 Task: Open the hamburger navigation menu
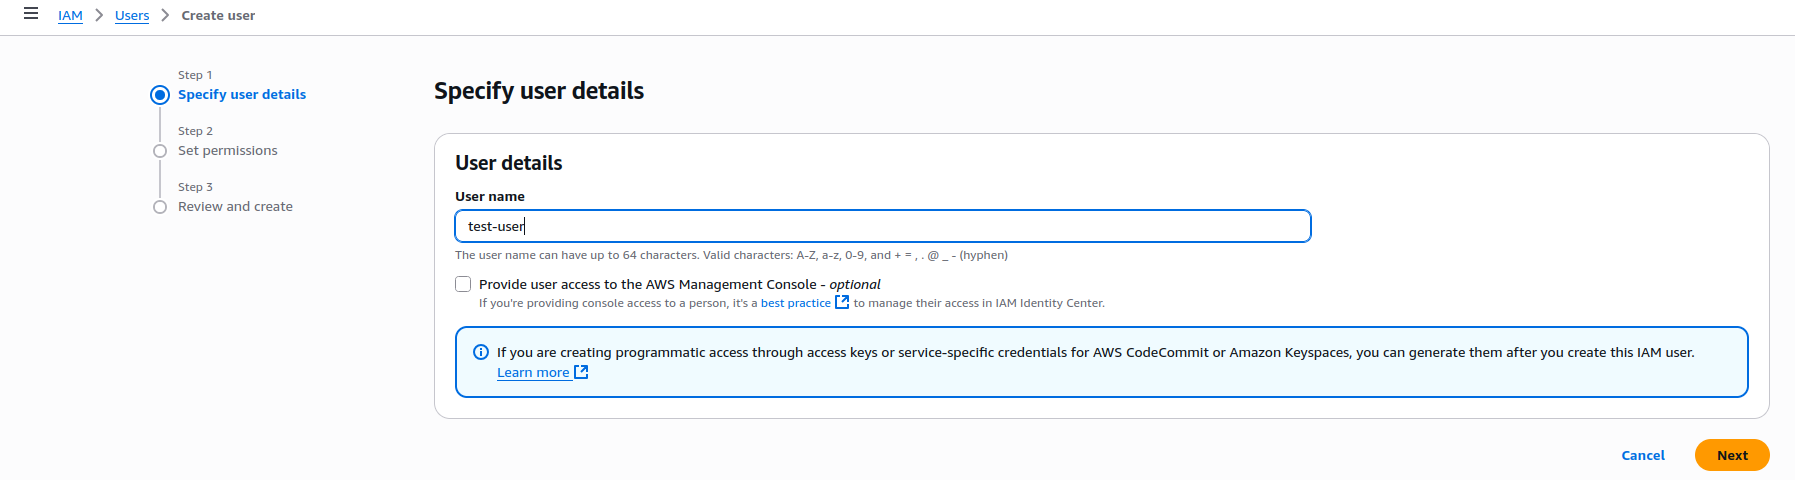tap(31, 14)
